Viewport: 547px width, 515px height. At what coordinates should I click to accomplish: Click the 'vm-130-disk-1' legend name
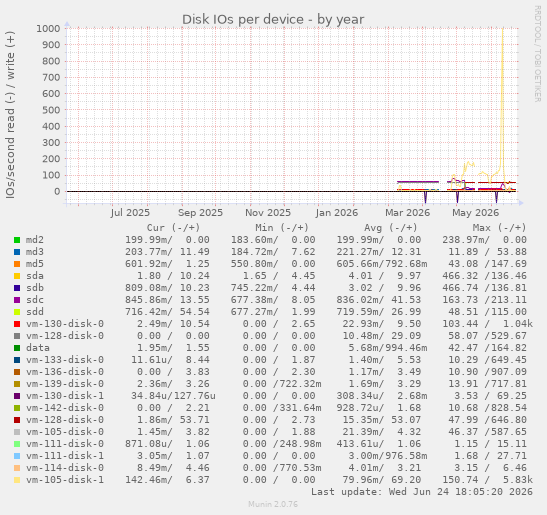(65, 396)
